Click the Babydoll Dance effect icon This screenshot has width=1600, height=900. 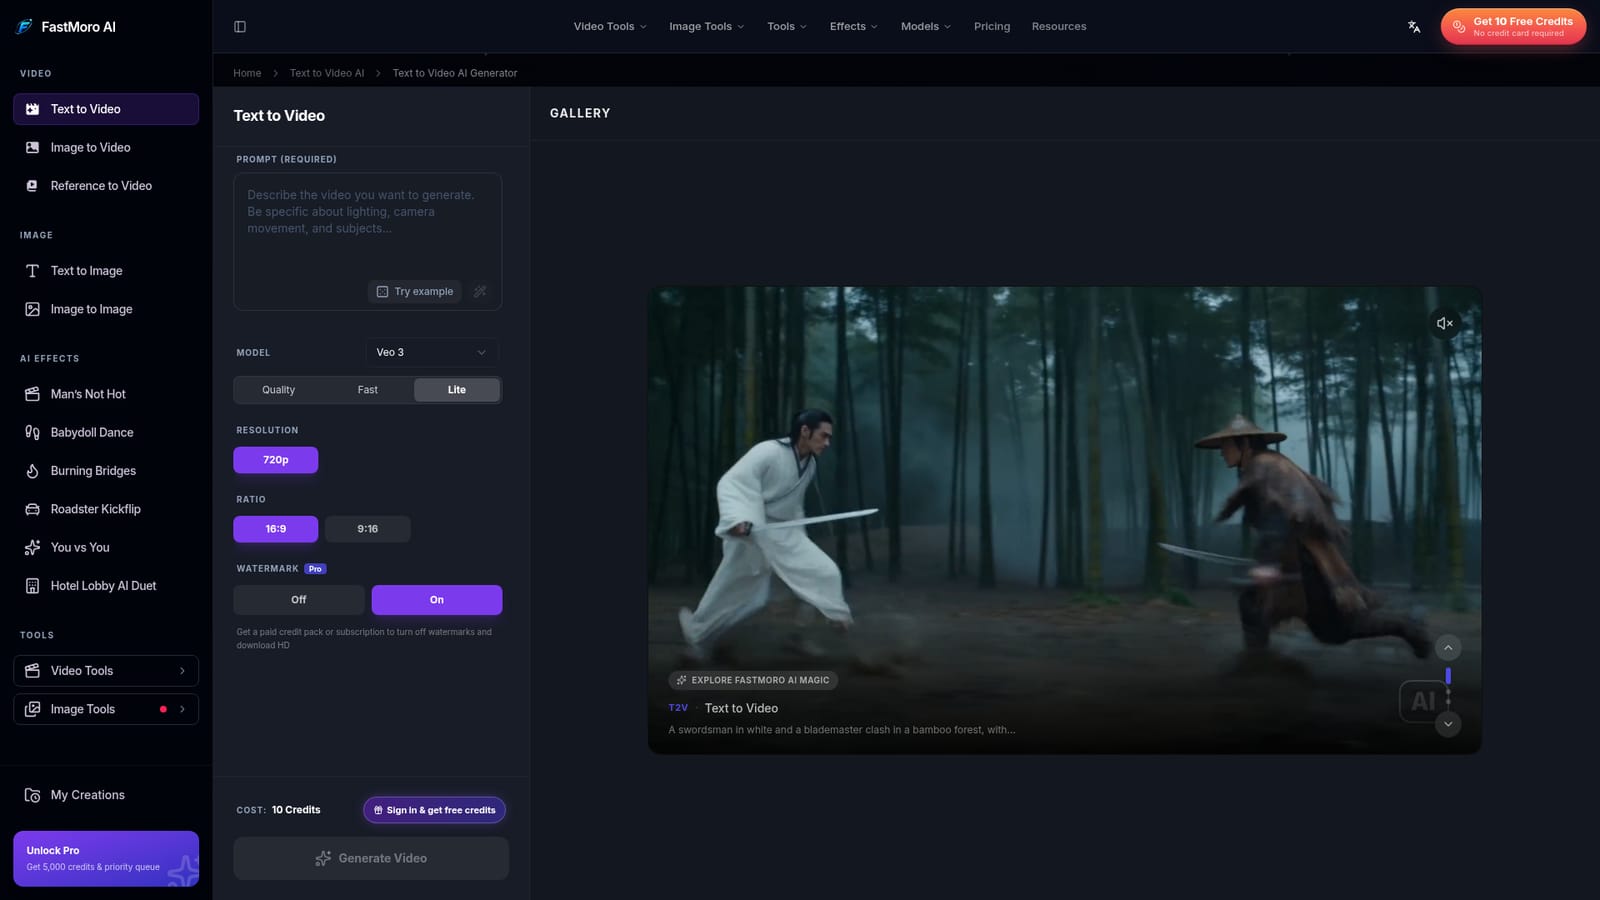tap(32, 432)
